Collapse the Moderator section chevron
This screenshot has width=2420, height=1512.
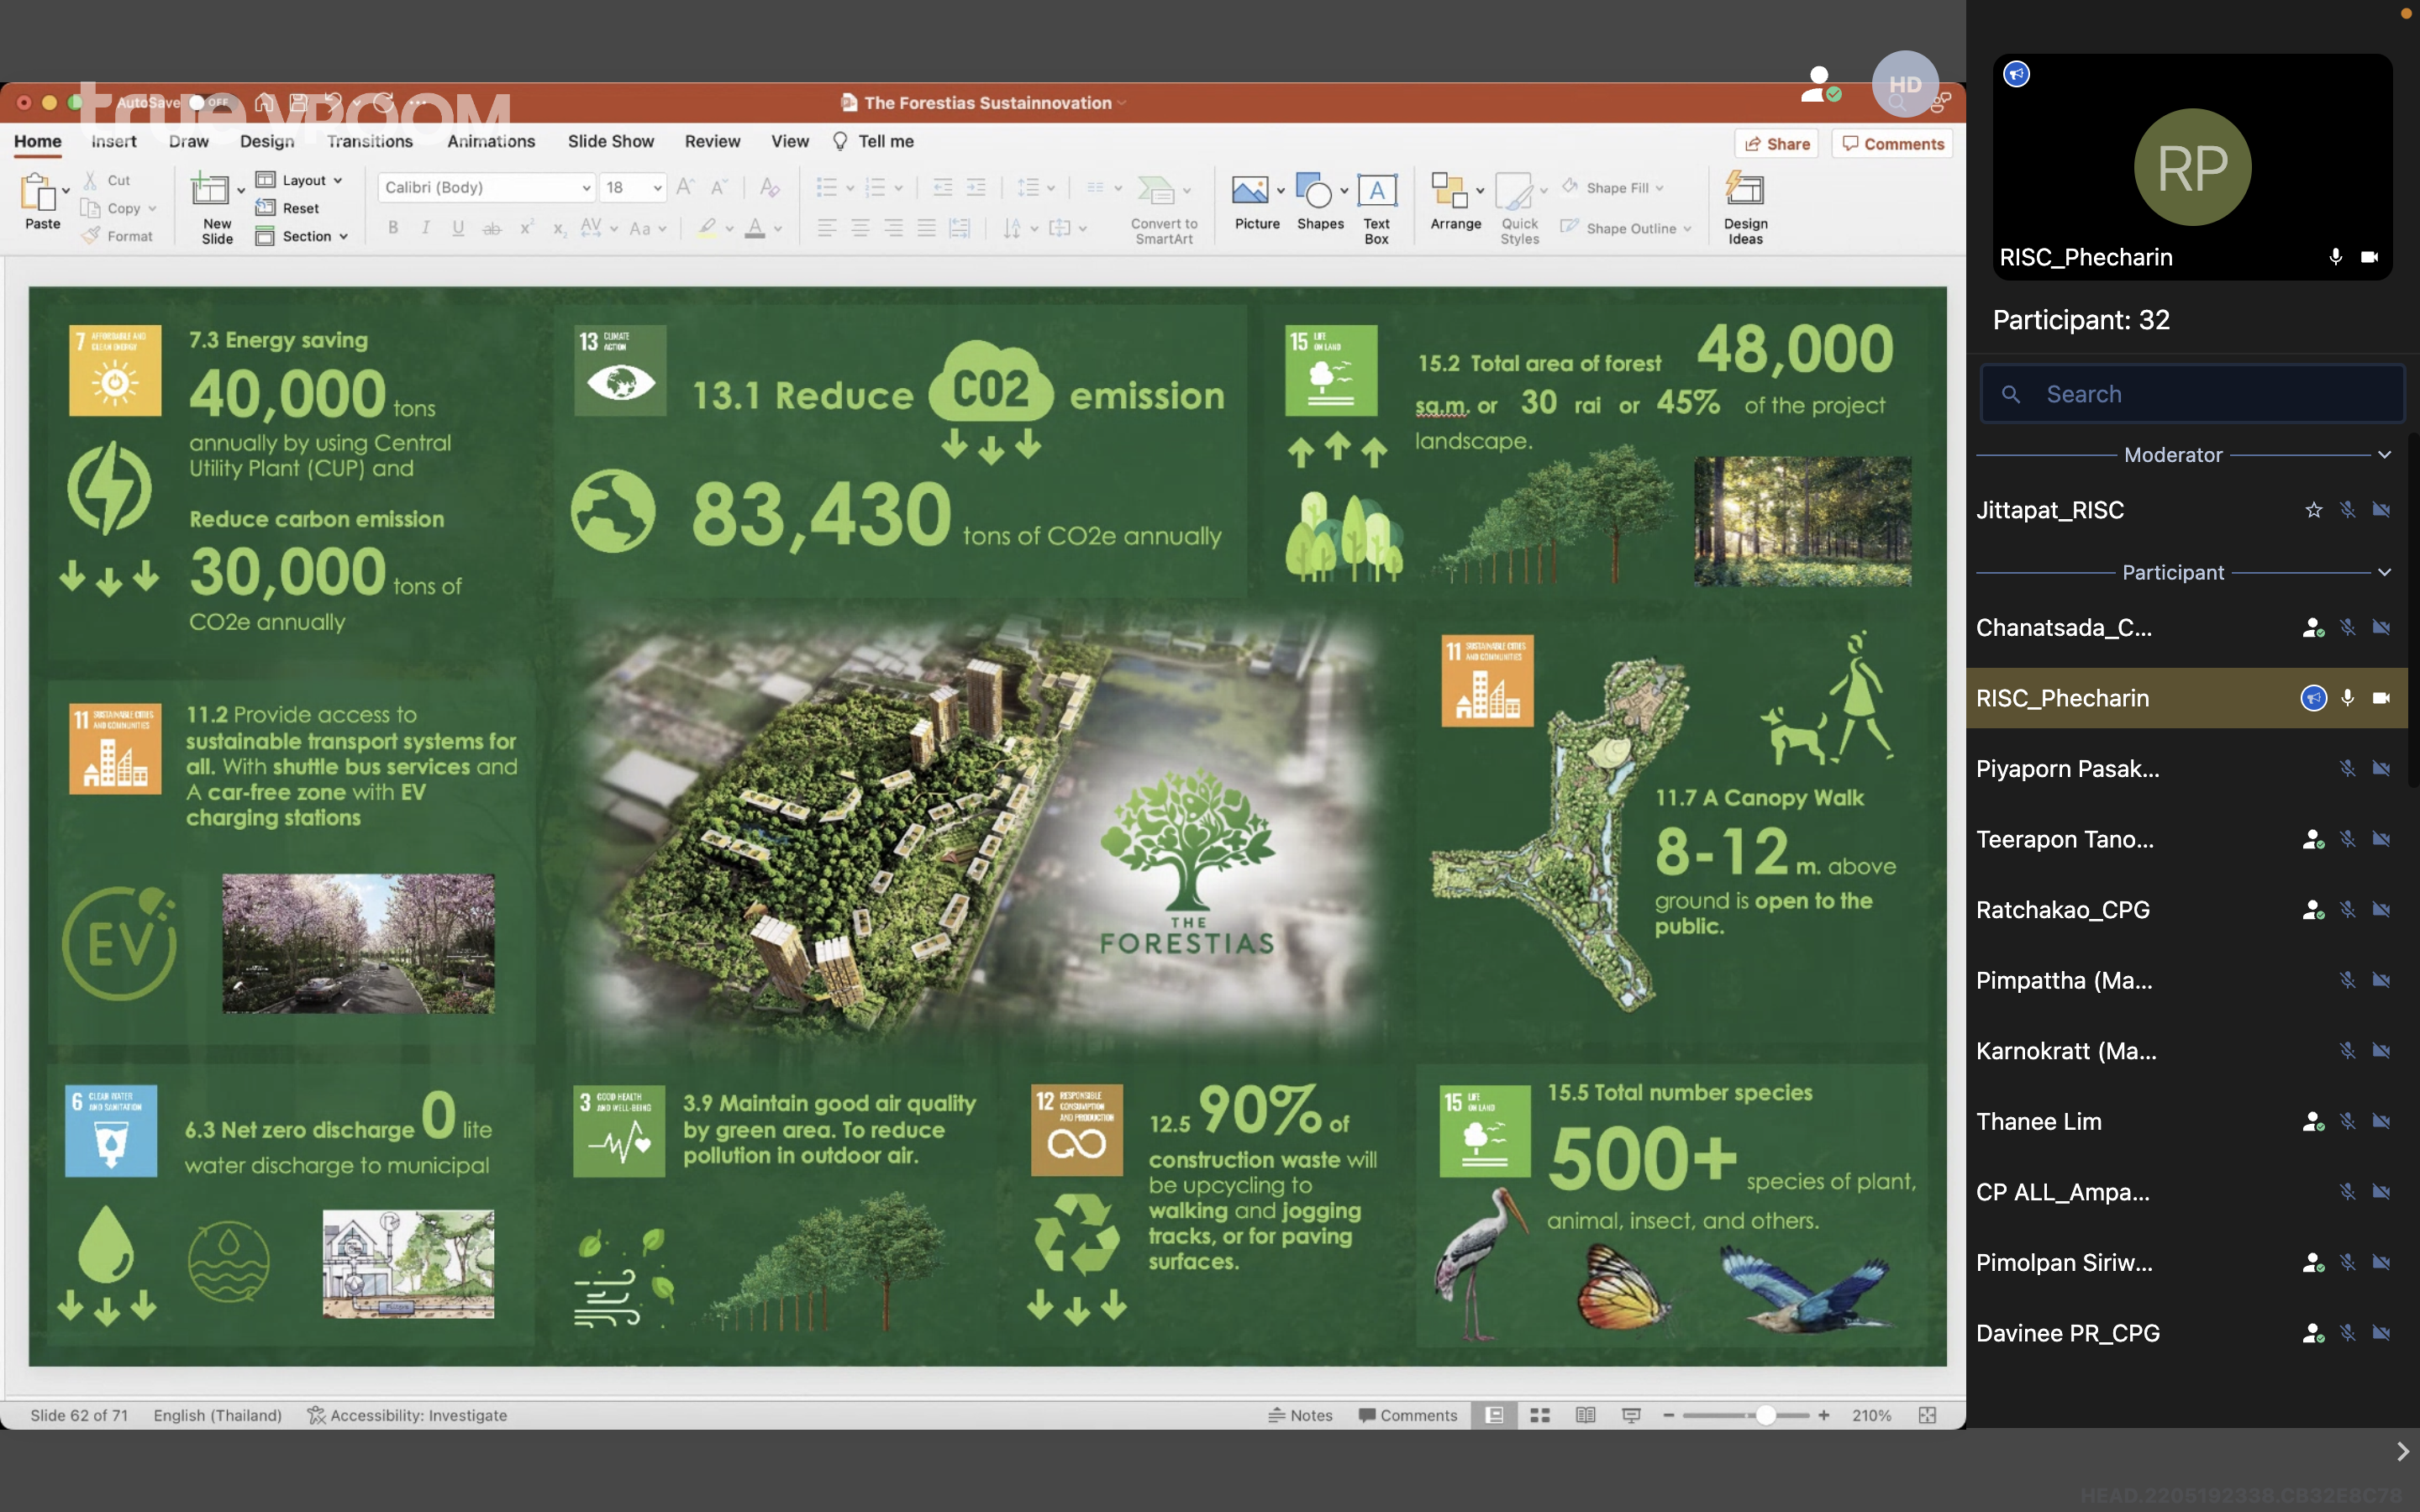click(x=2384, y=455)
